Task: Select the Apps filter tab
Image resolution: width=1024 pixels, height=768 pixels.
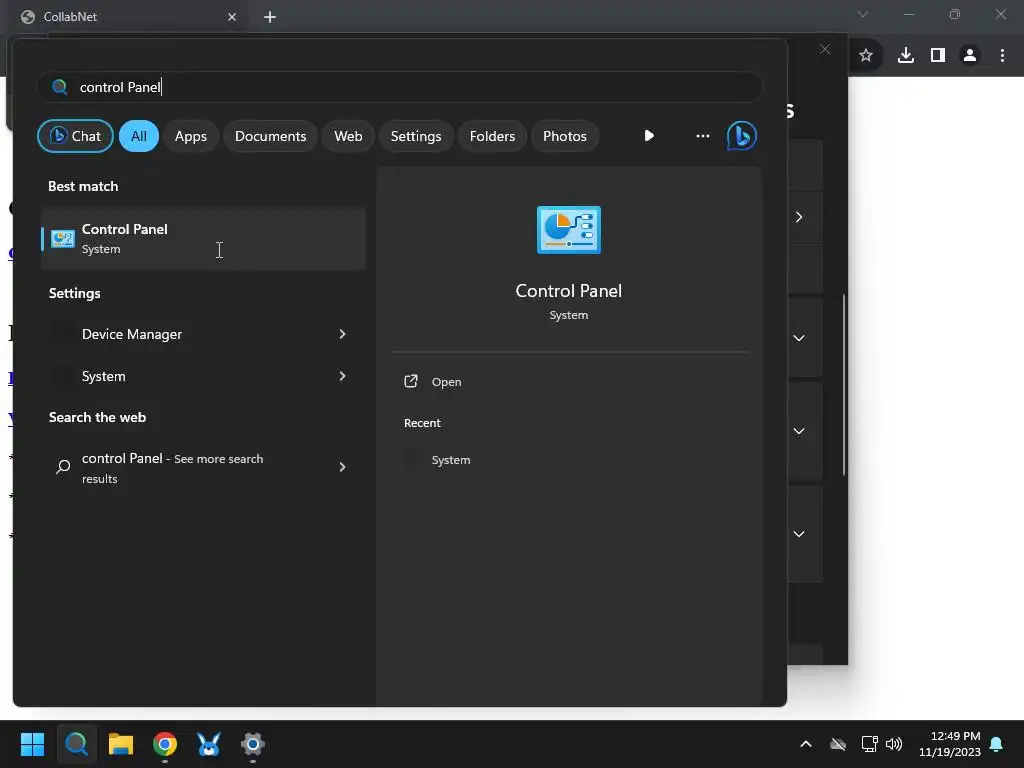Action: pyautogui.click(x=191, y=136)
